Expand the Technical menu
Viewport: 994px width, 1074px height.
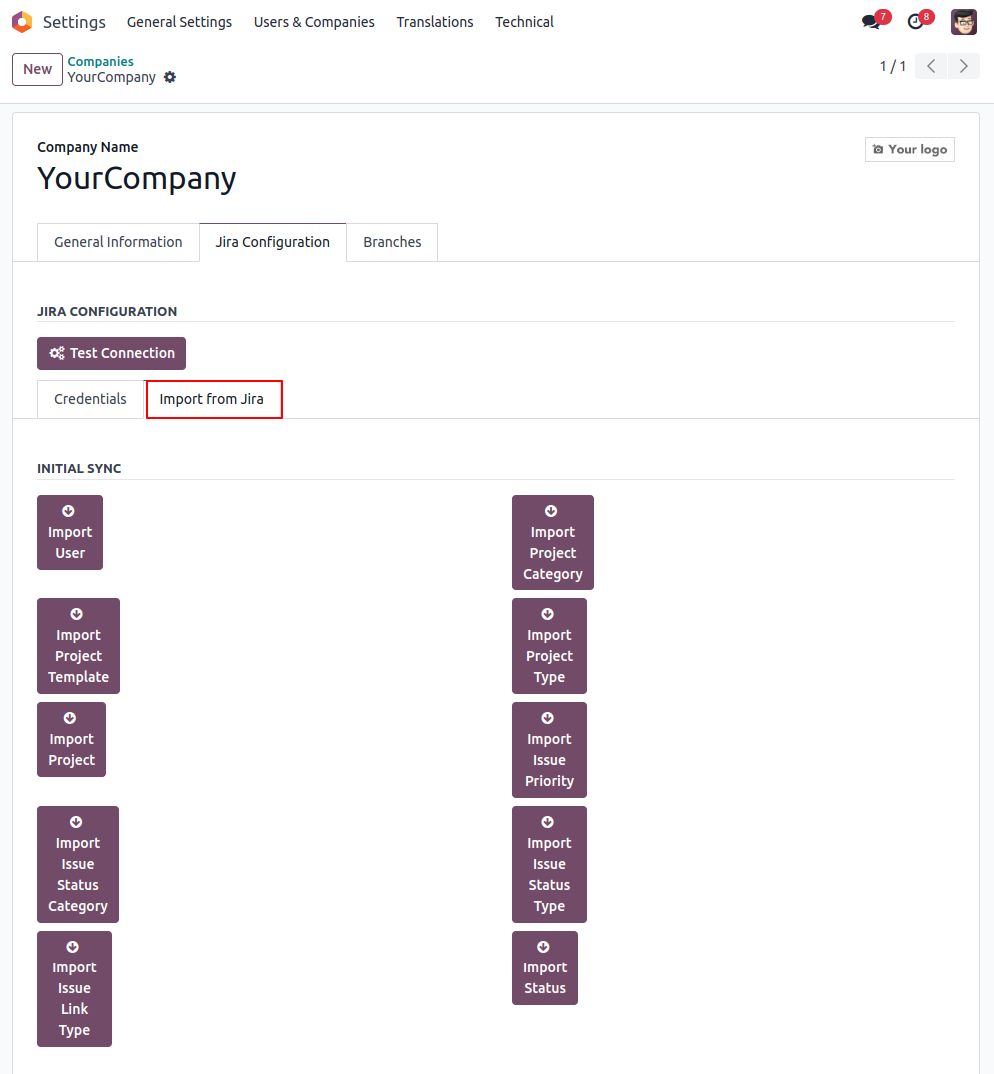coord(524,22)
